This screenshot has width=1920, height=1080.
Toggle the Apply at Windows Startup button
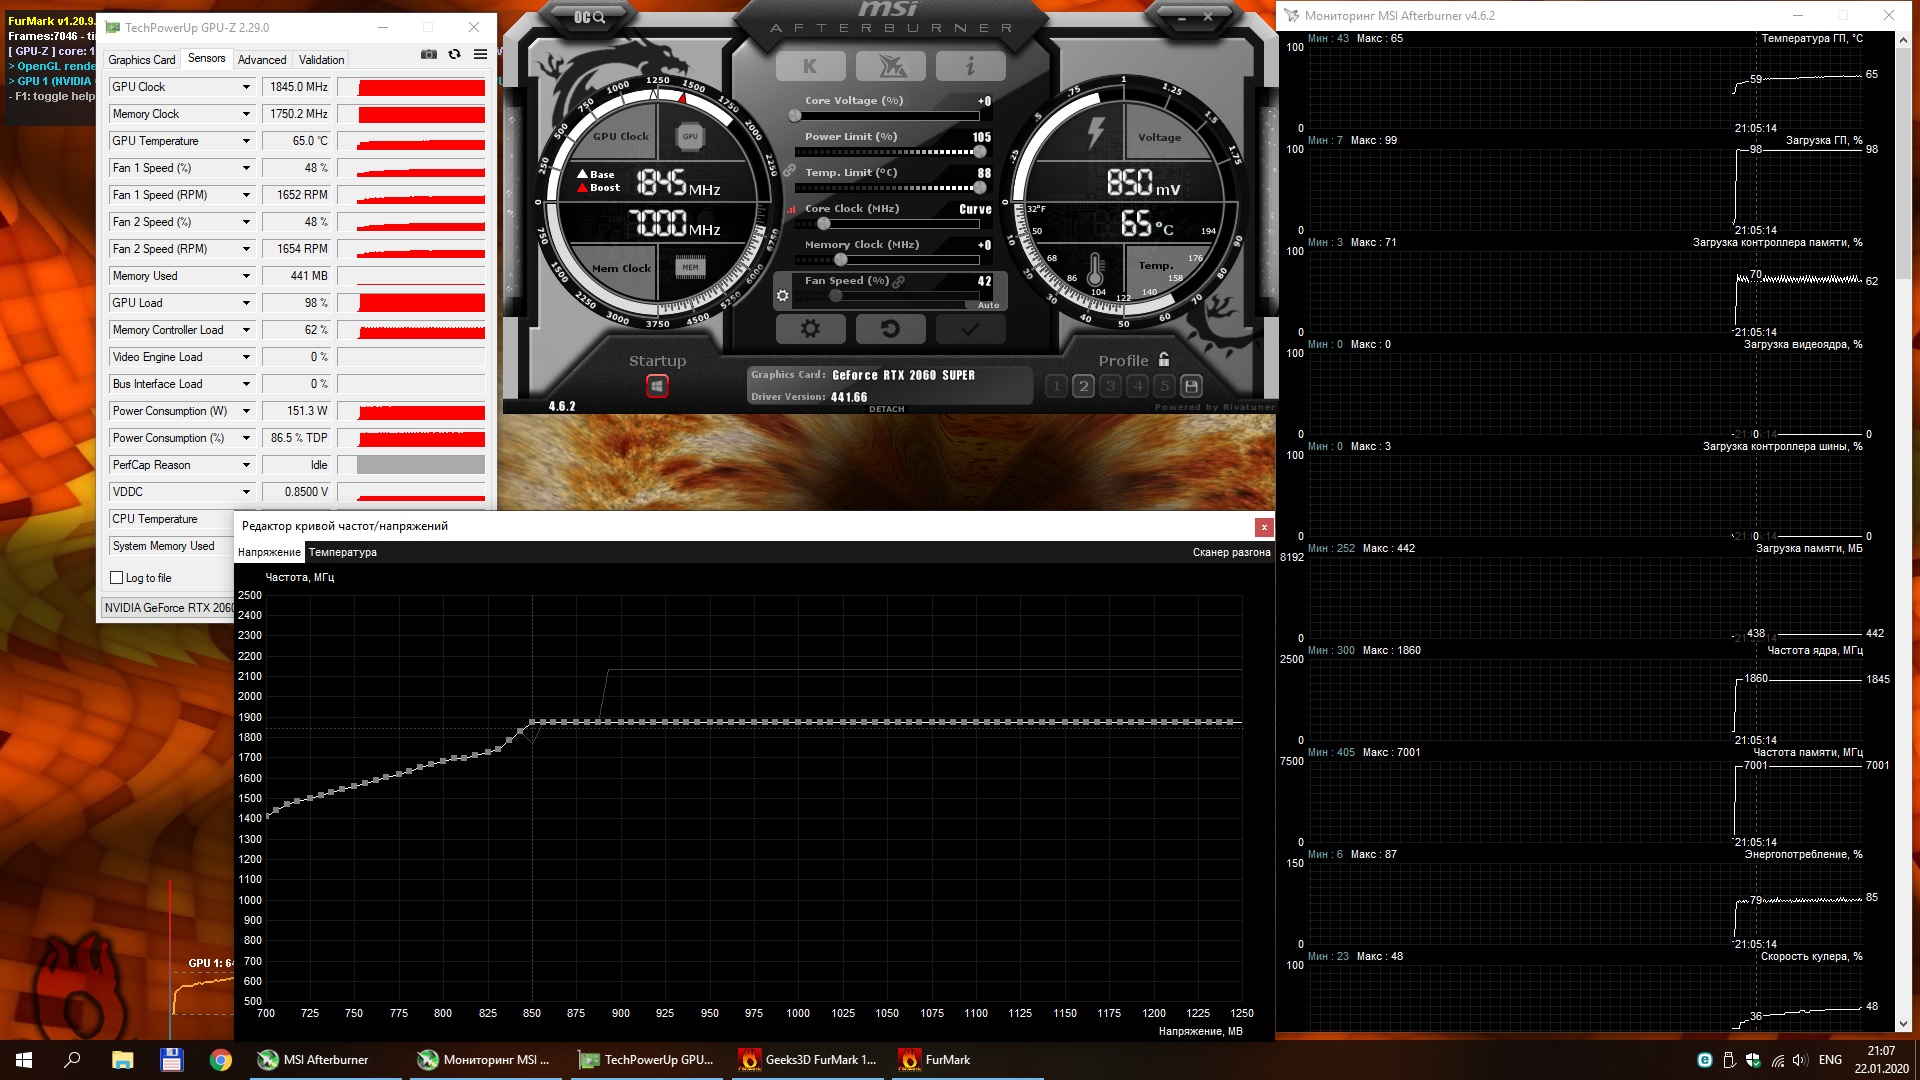click(657, 386)
